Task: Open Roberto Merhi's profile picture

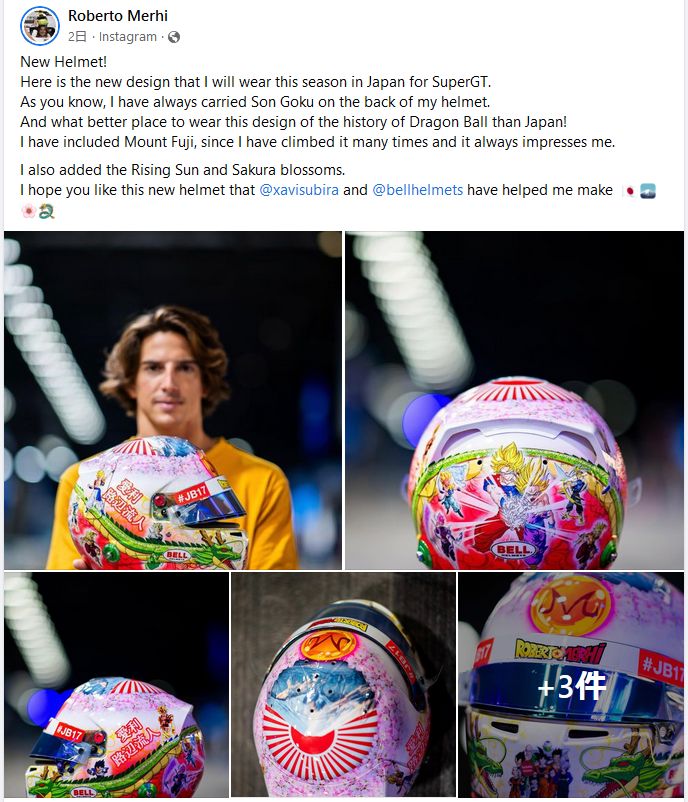Action: point(40,26)
